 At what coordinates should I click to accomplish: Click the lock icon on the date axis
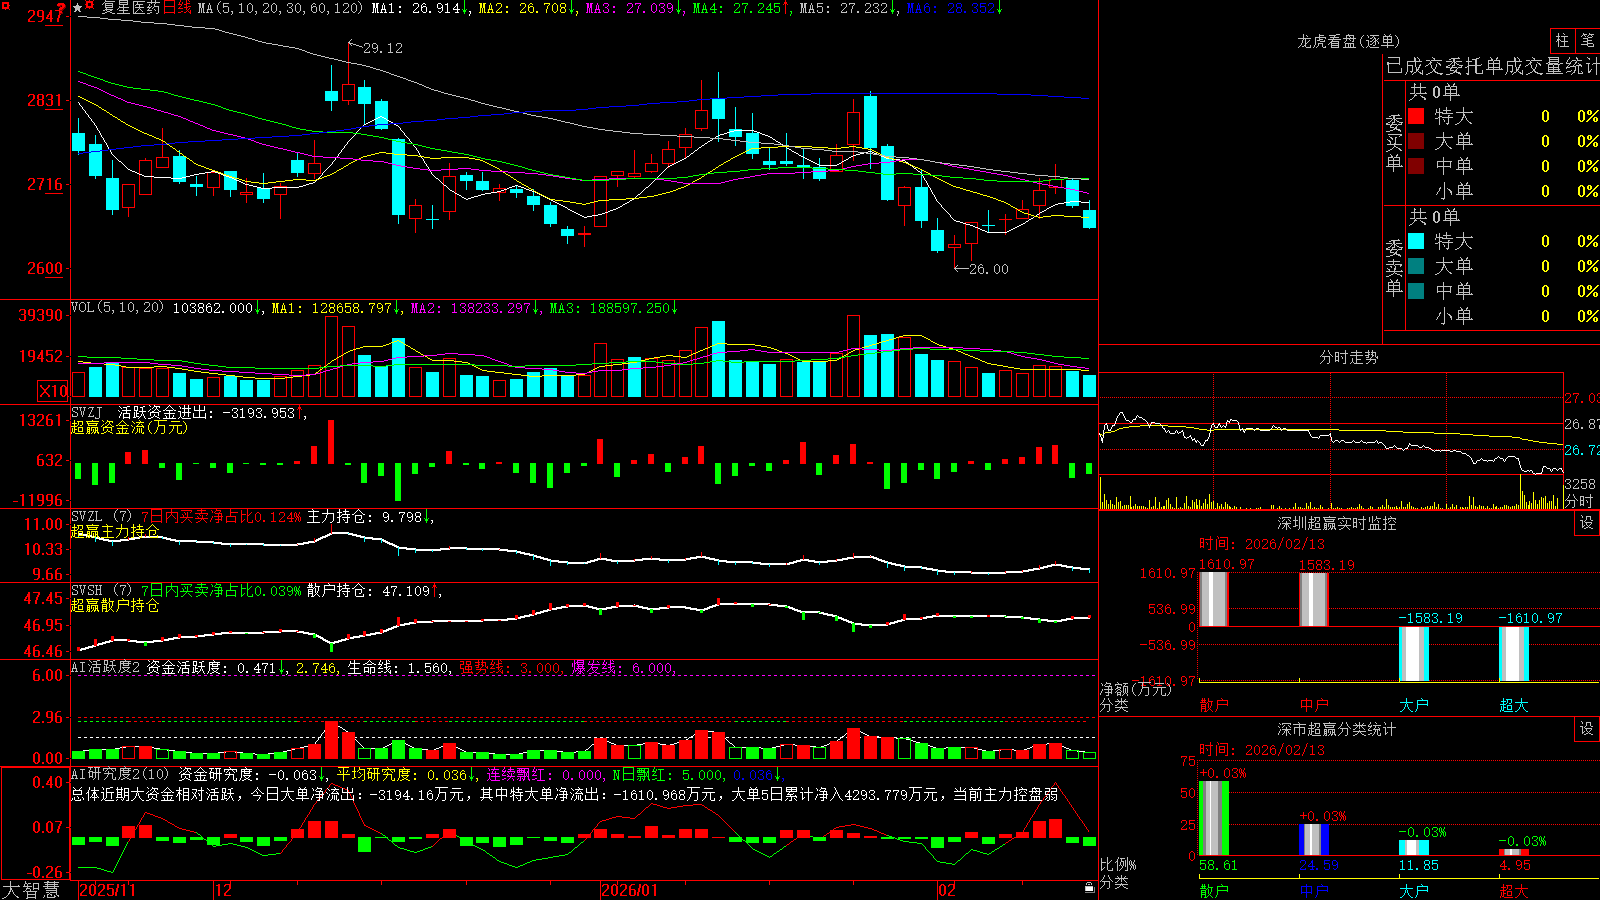coord(1089,888)
